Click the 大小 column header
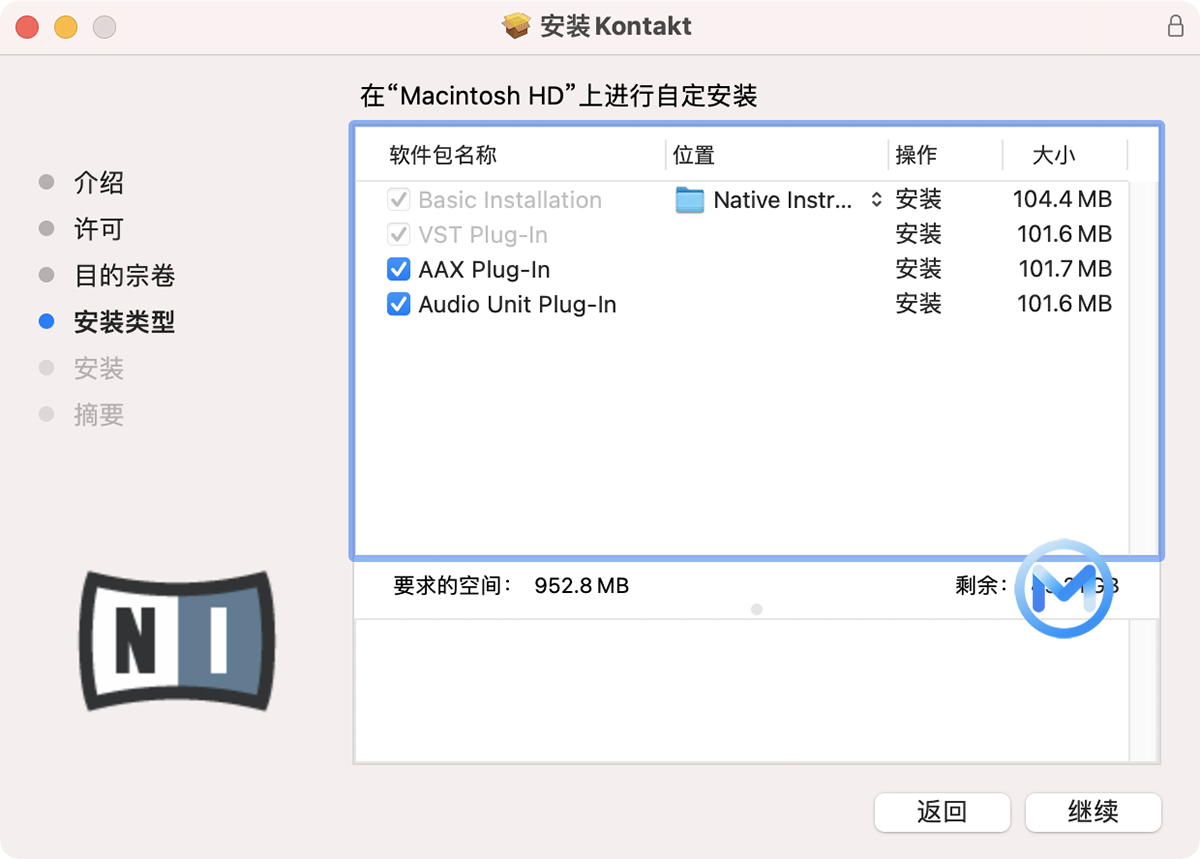Image resolution: width=1200 pixels, height=859 pixels. click(x=1054, y=155)
